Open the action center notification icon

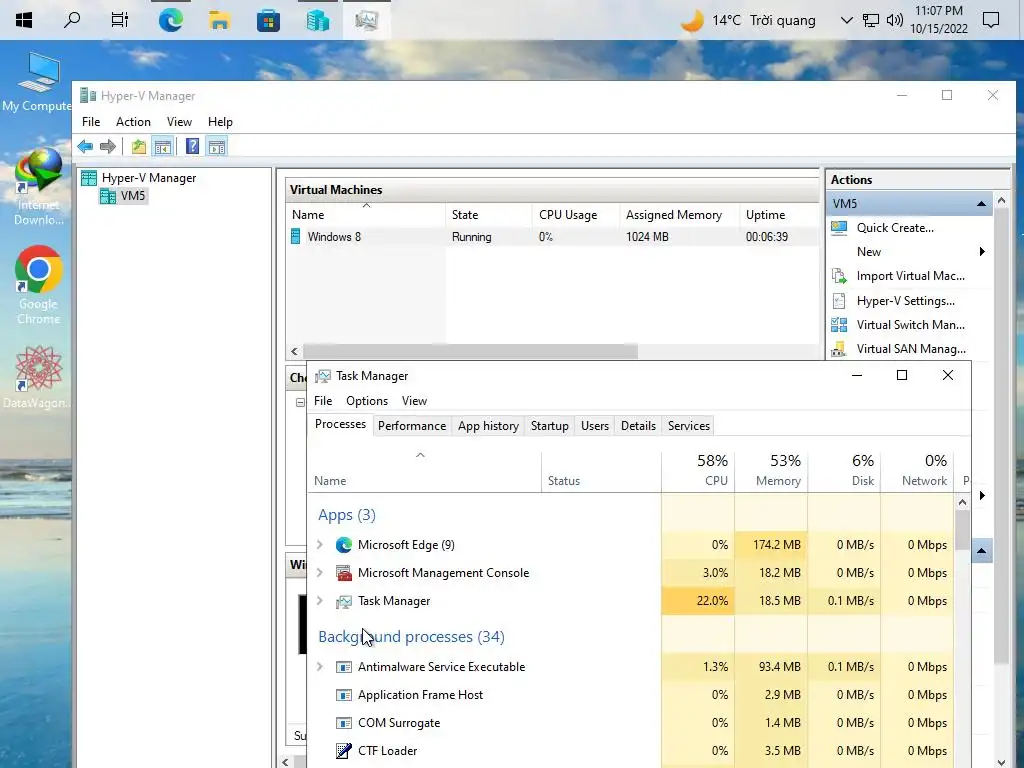[991, 20]
